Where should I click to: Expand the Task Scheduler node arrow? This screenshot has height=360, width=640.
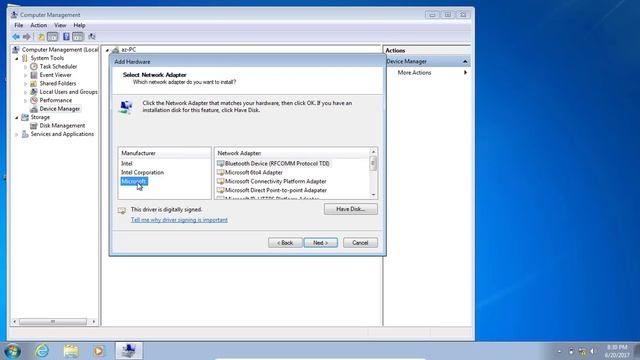[x=26, y=67]
